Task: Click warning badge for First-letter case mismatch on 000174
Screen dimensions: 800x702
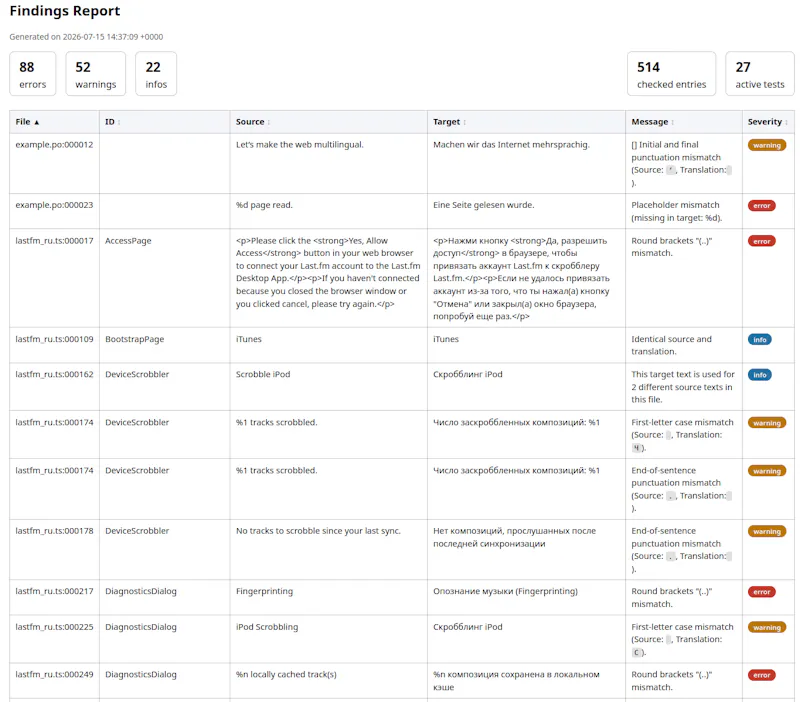Action: pos(767,423)
